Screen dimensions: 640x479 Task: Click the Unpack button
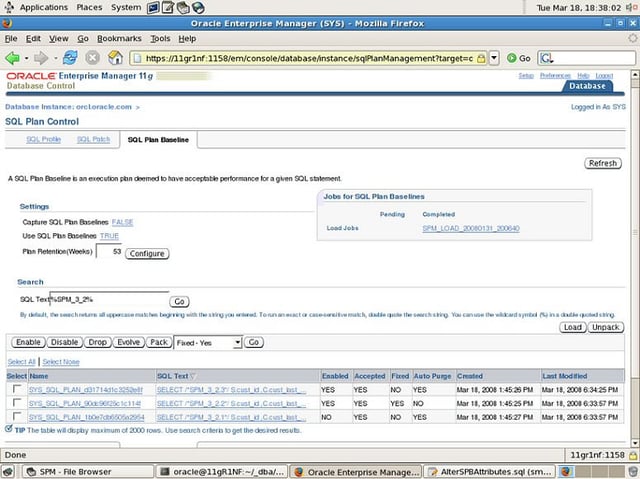point(606,327)
